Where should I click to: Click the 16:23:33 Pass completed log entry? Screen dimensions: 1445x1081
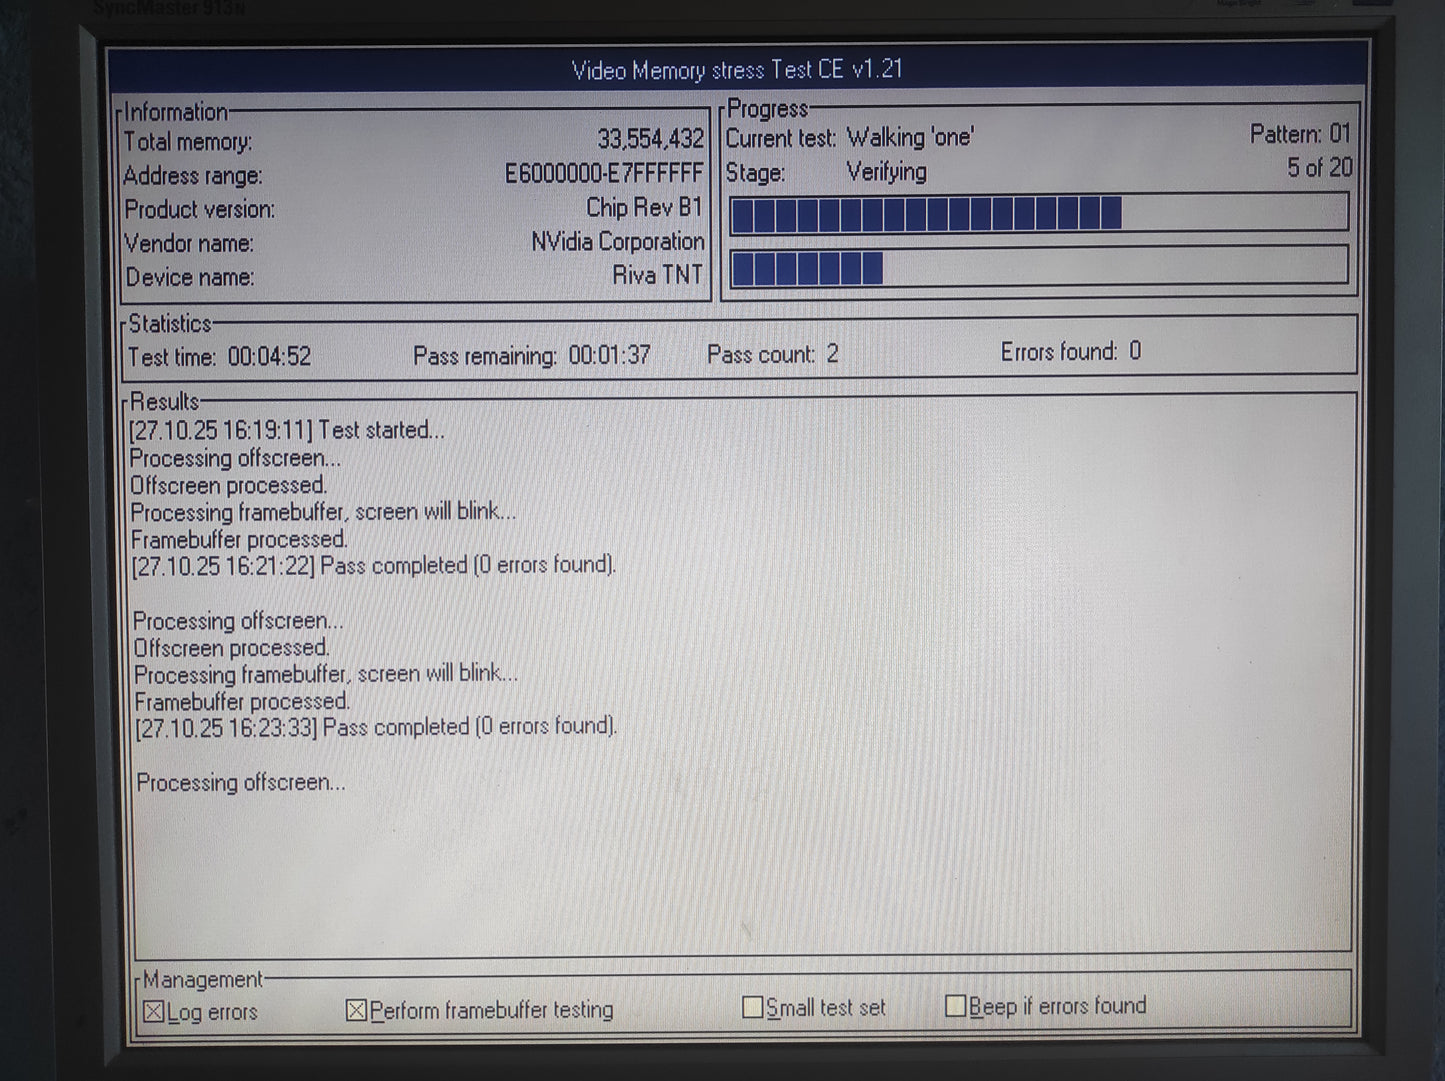pos(376,727)
